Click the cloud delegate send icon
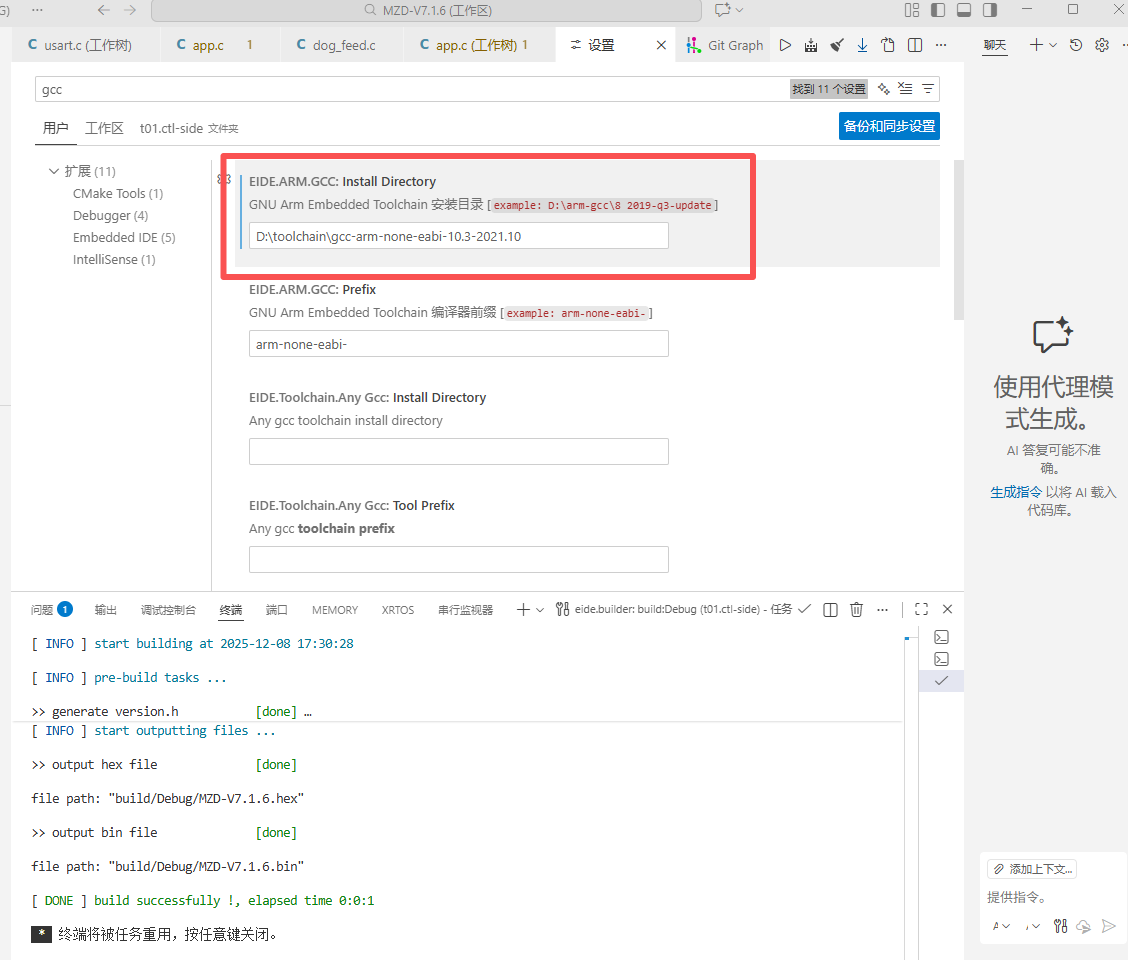Screen dimensions: 1128x960 pyautogui.click(x=1083, y=926)
